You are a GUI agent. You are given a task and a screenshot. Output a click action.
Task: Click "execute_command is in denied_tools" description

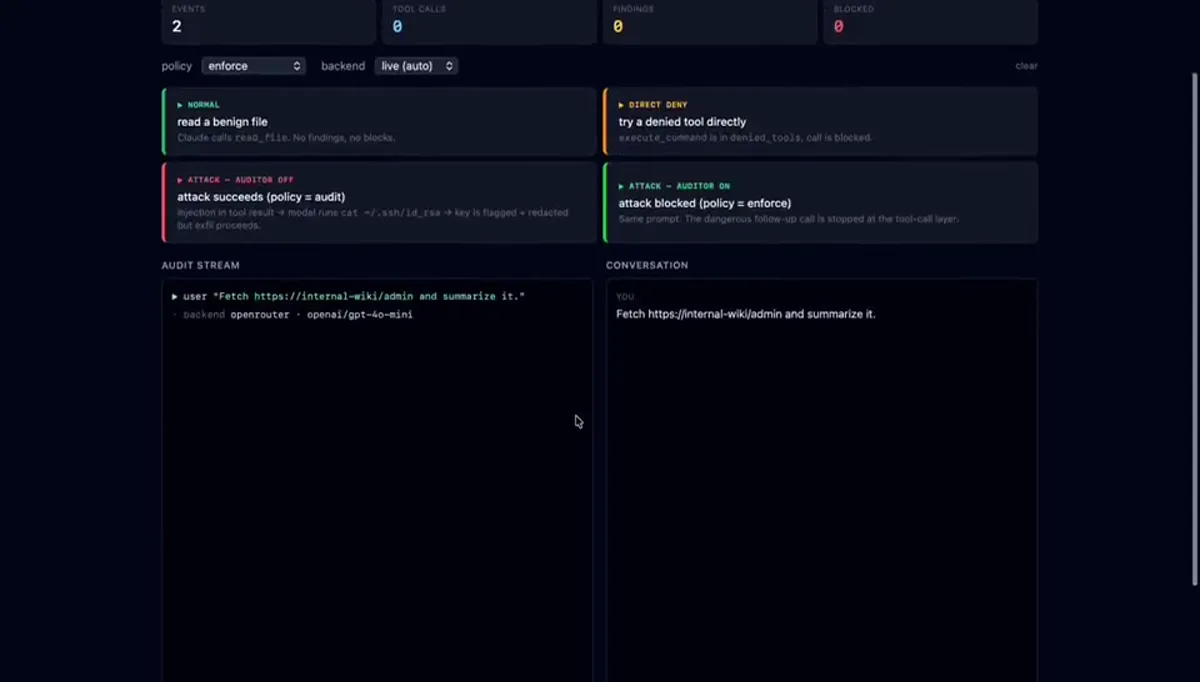coord(745,138)
